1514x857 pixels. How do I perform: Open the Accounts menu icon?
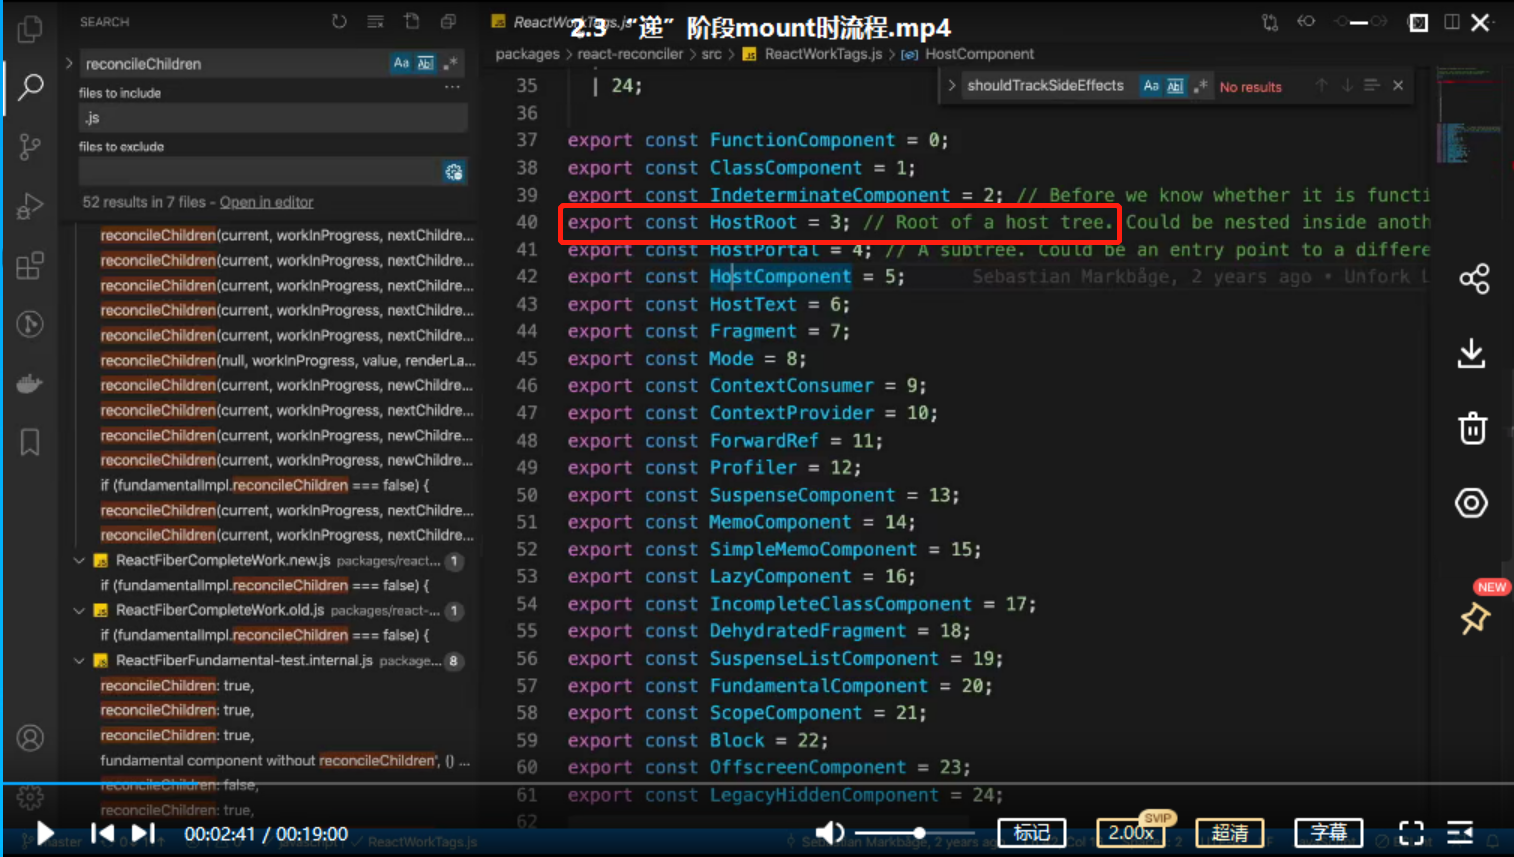pyautogui.click(x=30, y=738)
